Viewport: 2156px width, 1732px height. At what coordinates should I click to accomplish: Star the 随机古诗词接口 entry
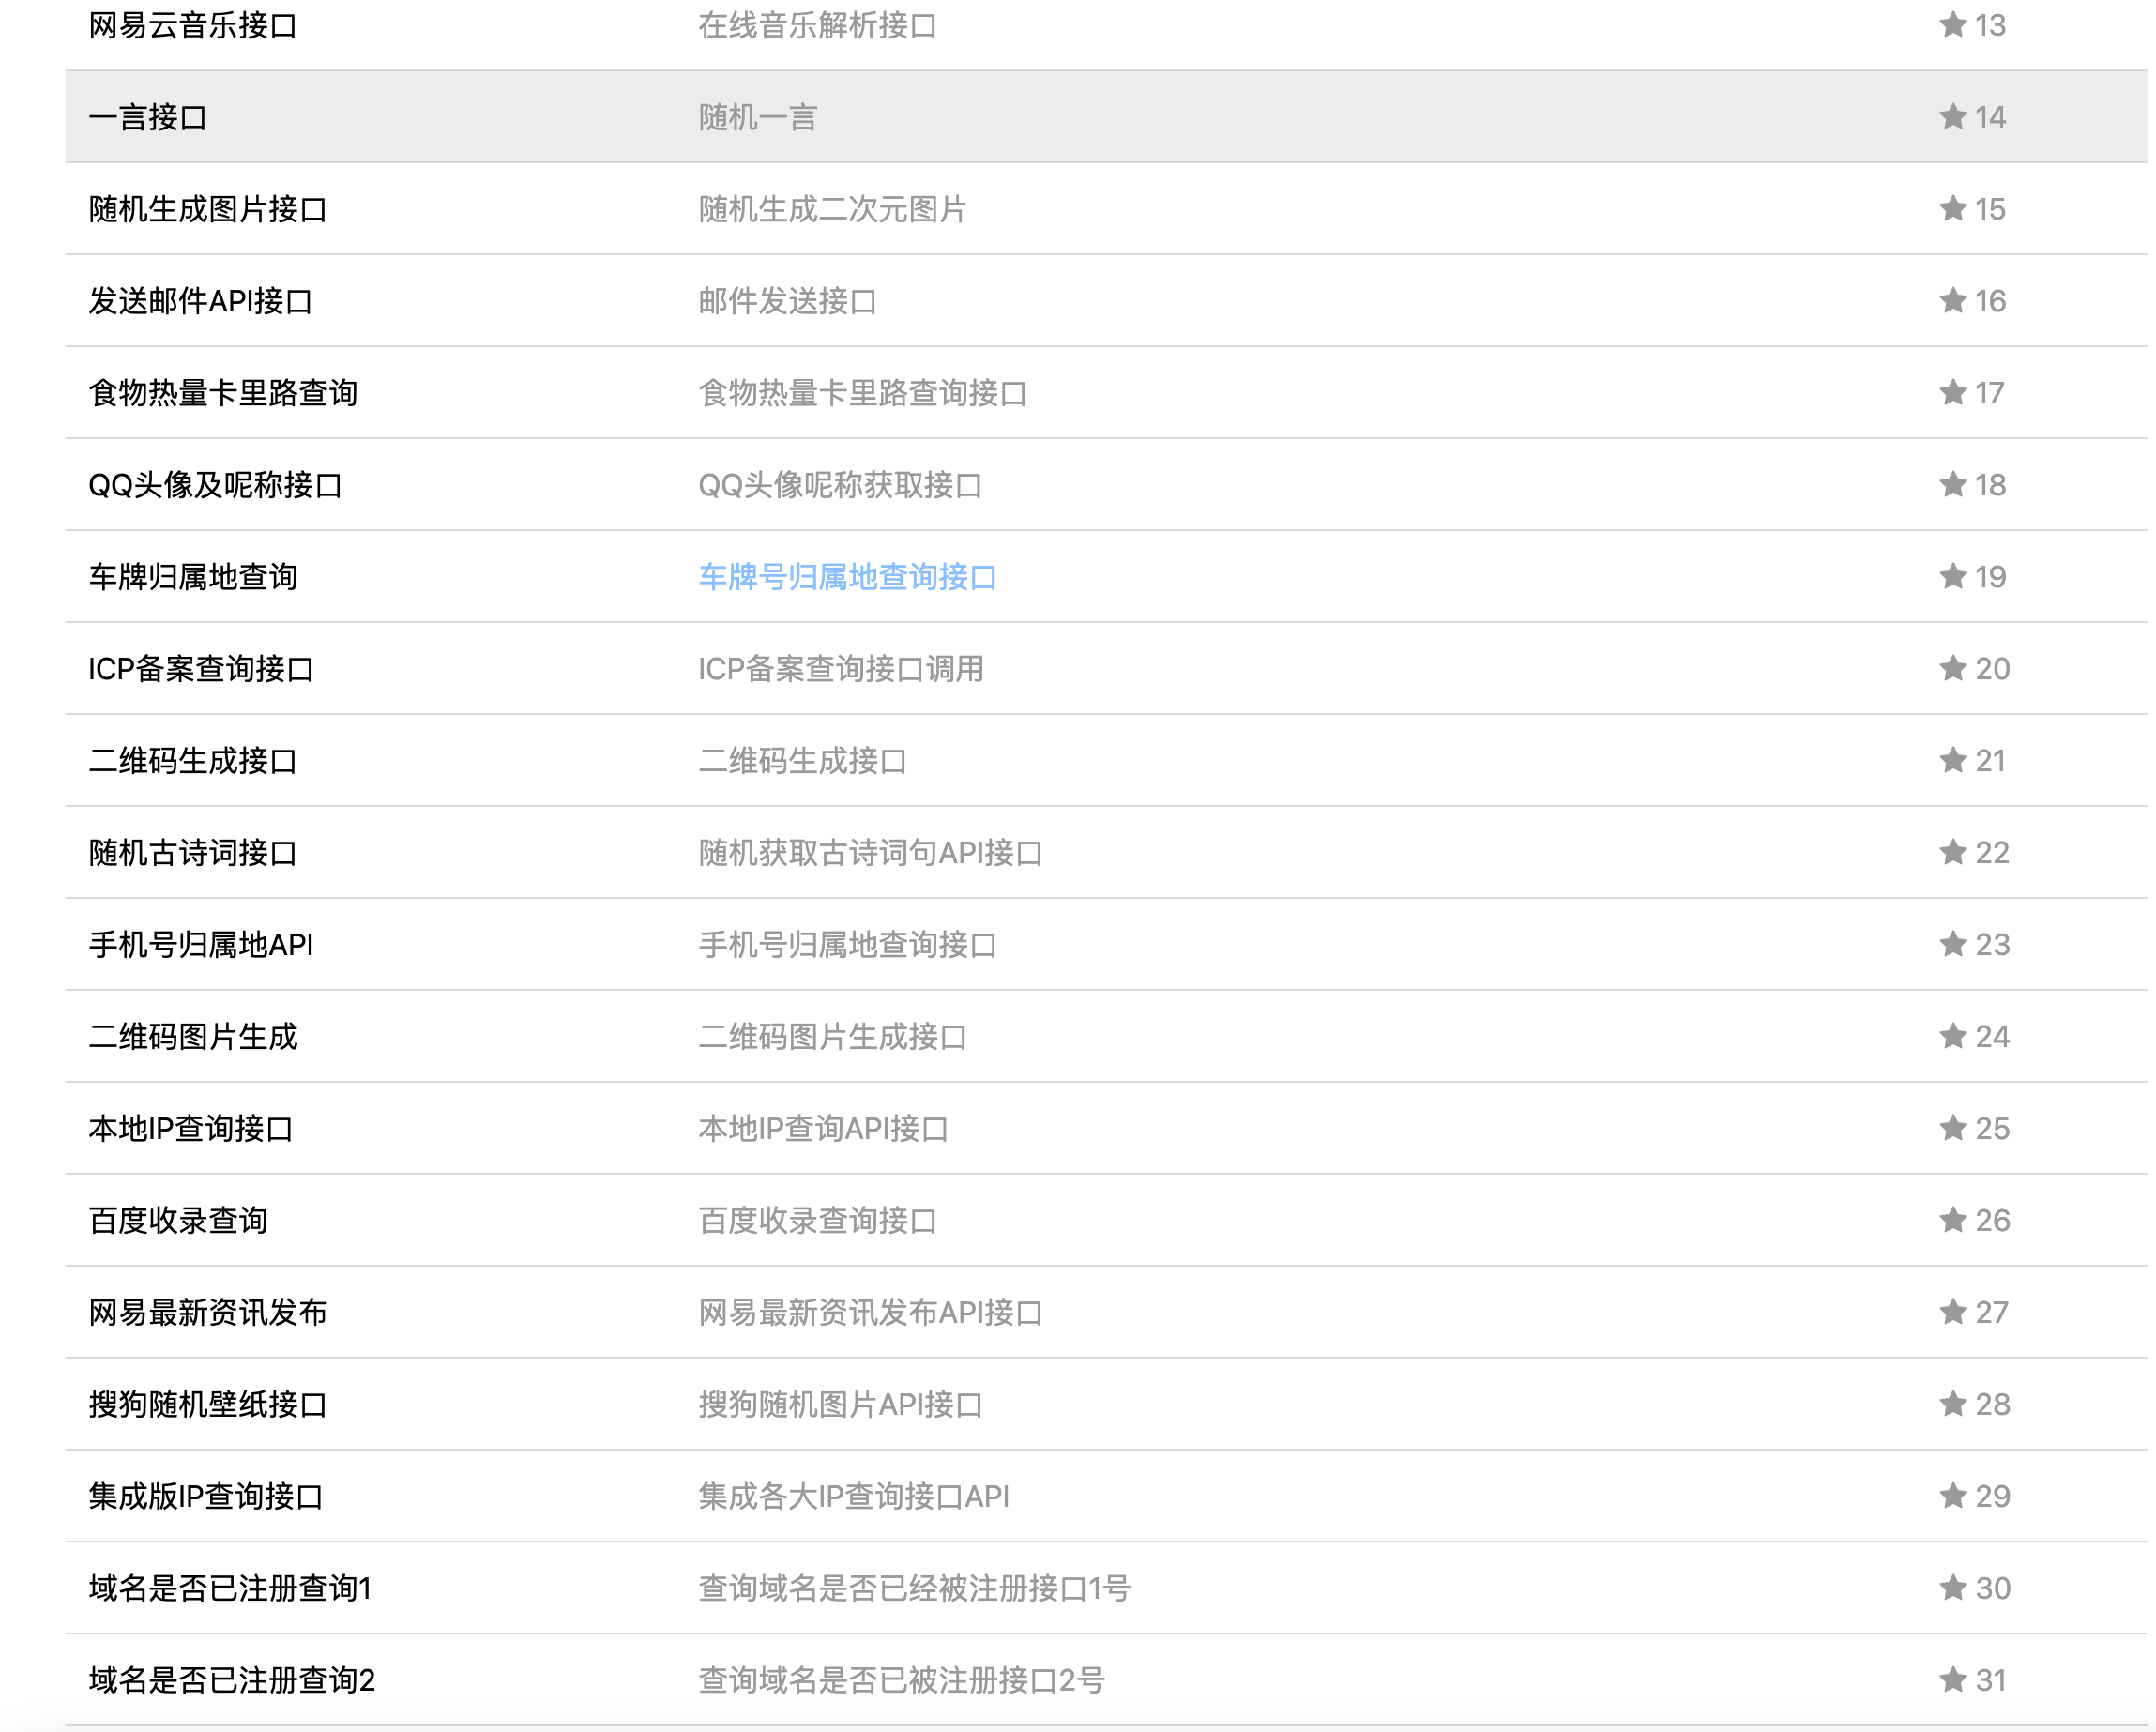point(1952,852)
